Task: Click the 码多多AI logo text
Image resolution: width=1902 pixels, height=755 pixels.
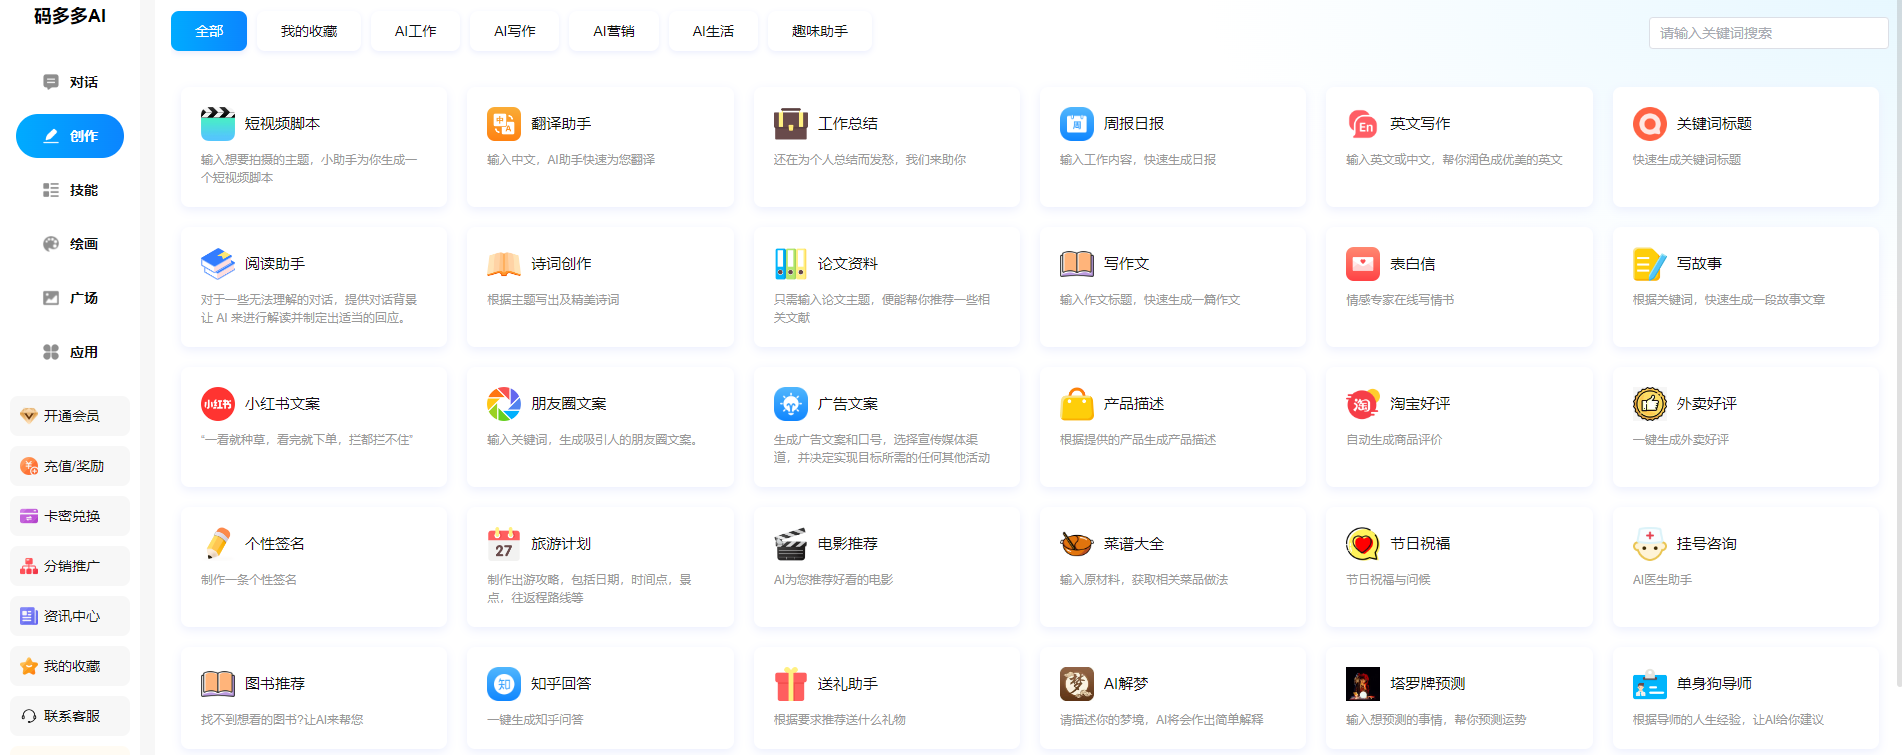Action: (x=70, y=16)
